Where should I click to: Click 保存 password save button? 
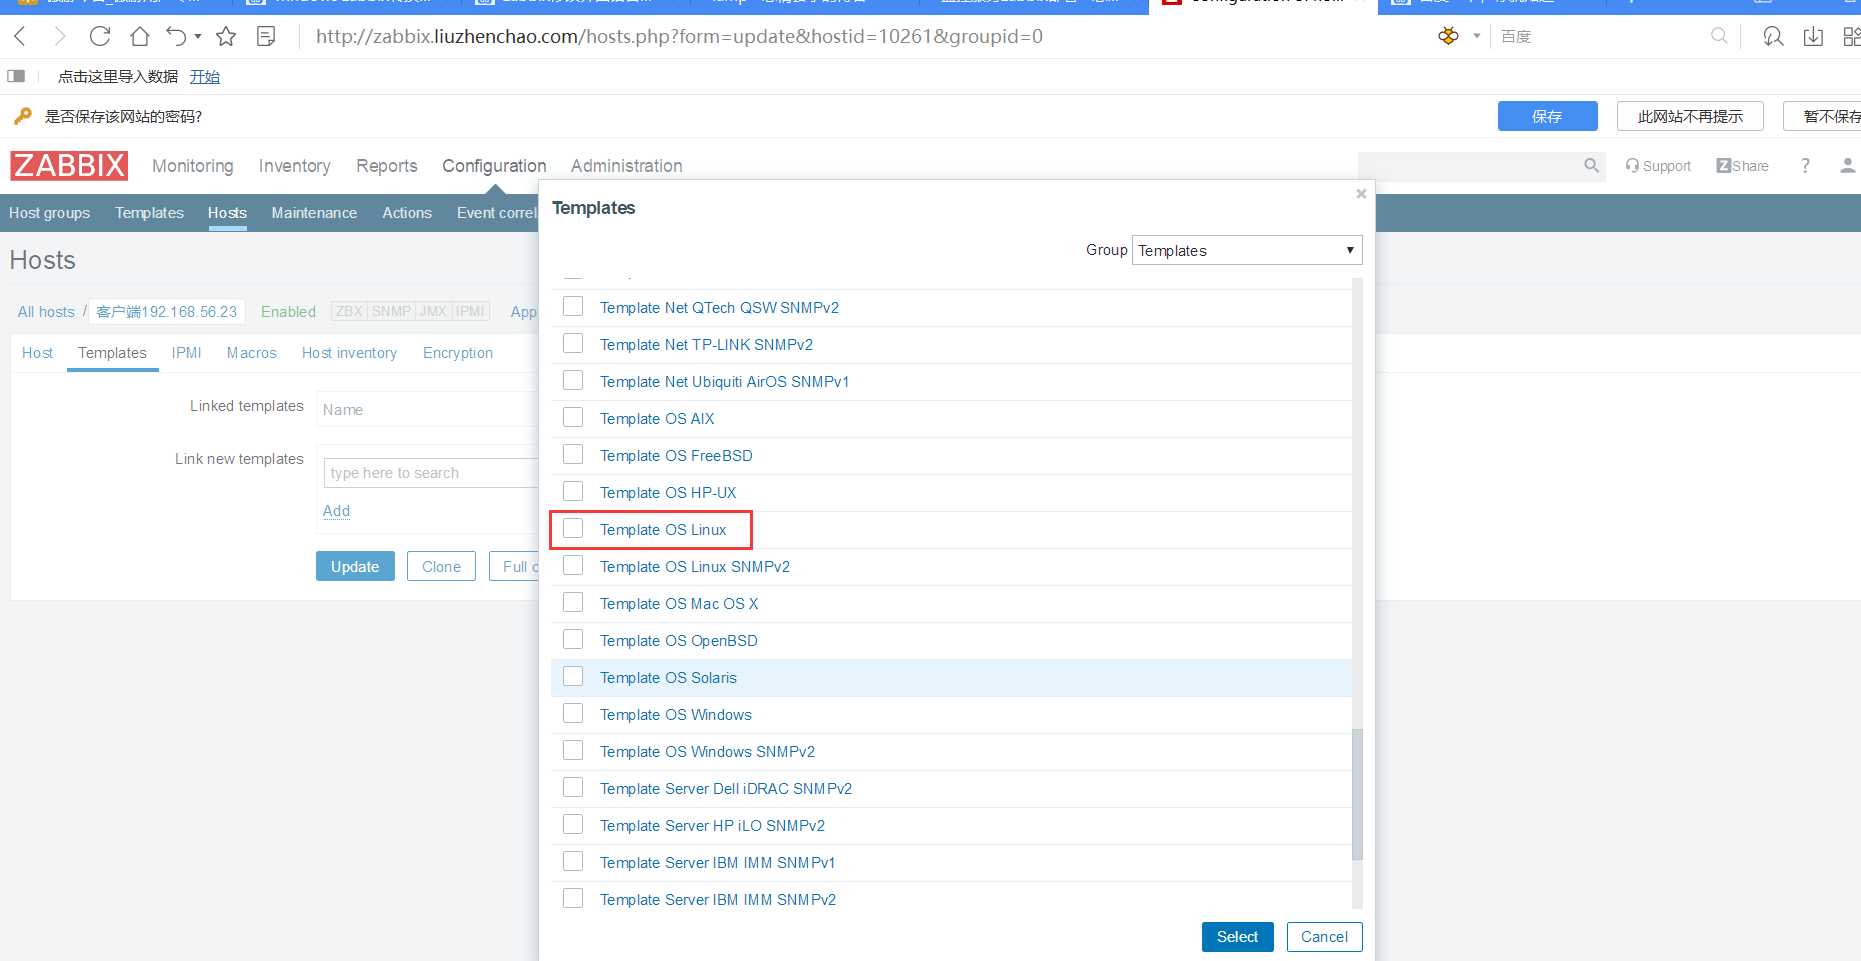click(x=1547, y=116)
